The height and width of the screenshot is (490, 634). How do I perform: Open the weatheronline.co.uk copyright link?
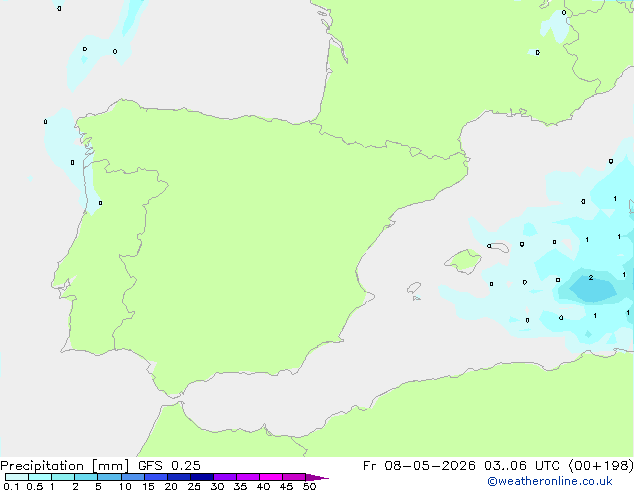tap(550, 481)
